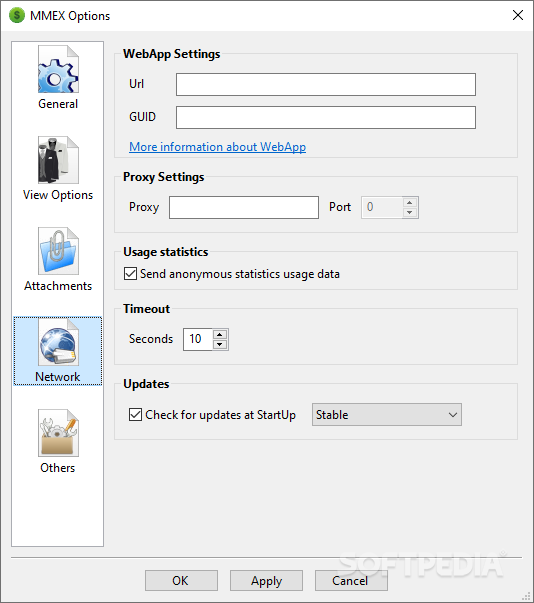Open More information about WebApp link
Image resolution: width=534 pixels, height=603 pixels.
217,147
